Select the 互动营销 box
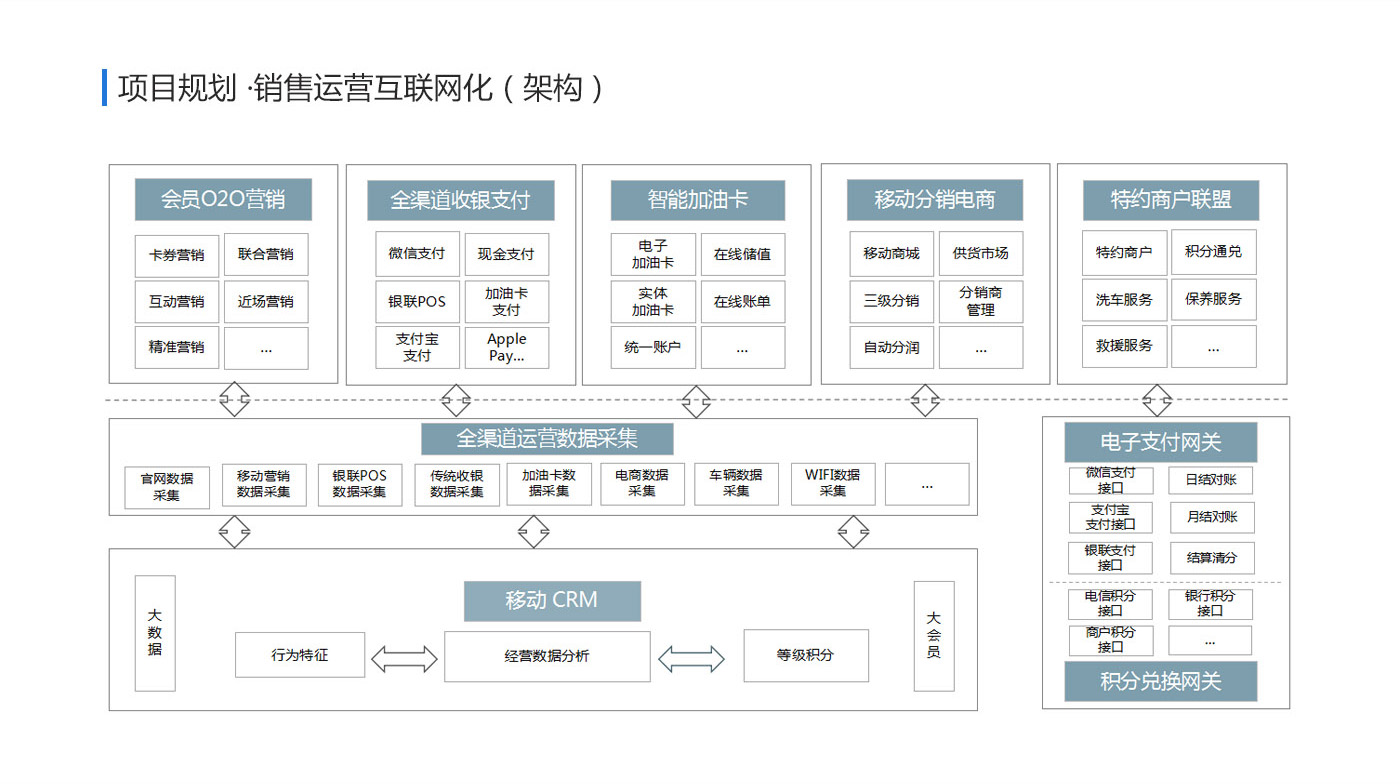The image size is (1400, 784). point(176,301)
